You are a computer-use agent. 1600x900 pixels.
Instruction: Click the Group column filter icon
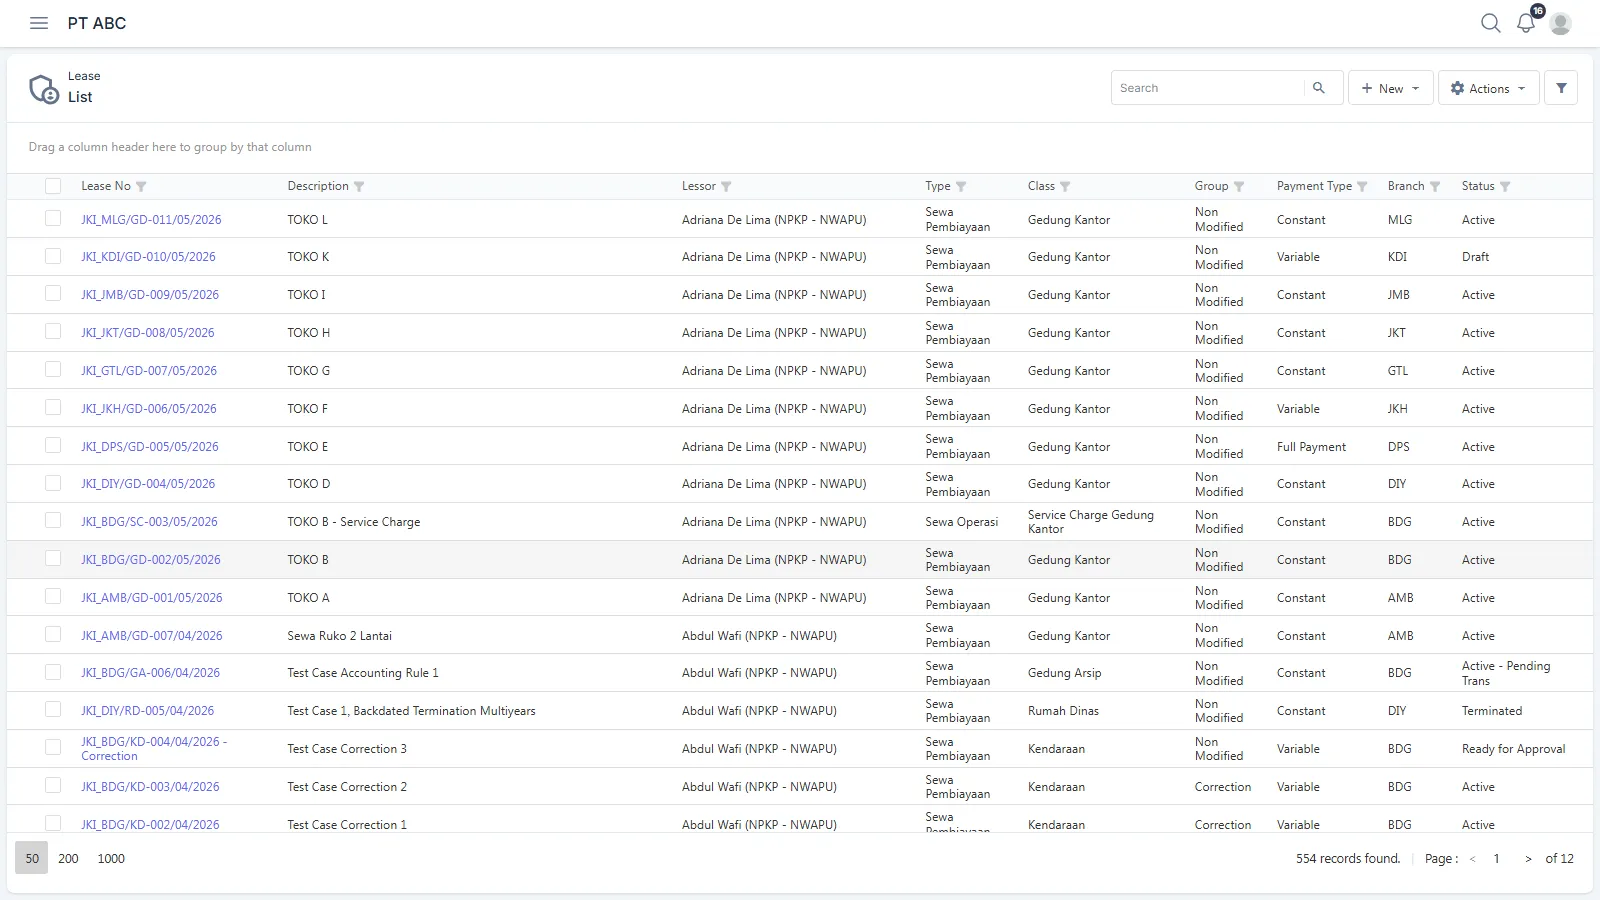[1239, 187]
